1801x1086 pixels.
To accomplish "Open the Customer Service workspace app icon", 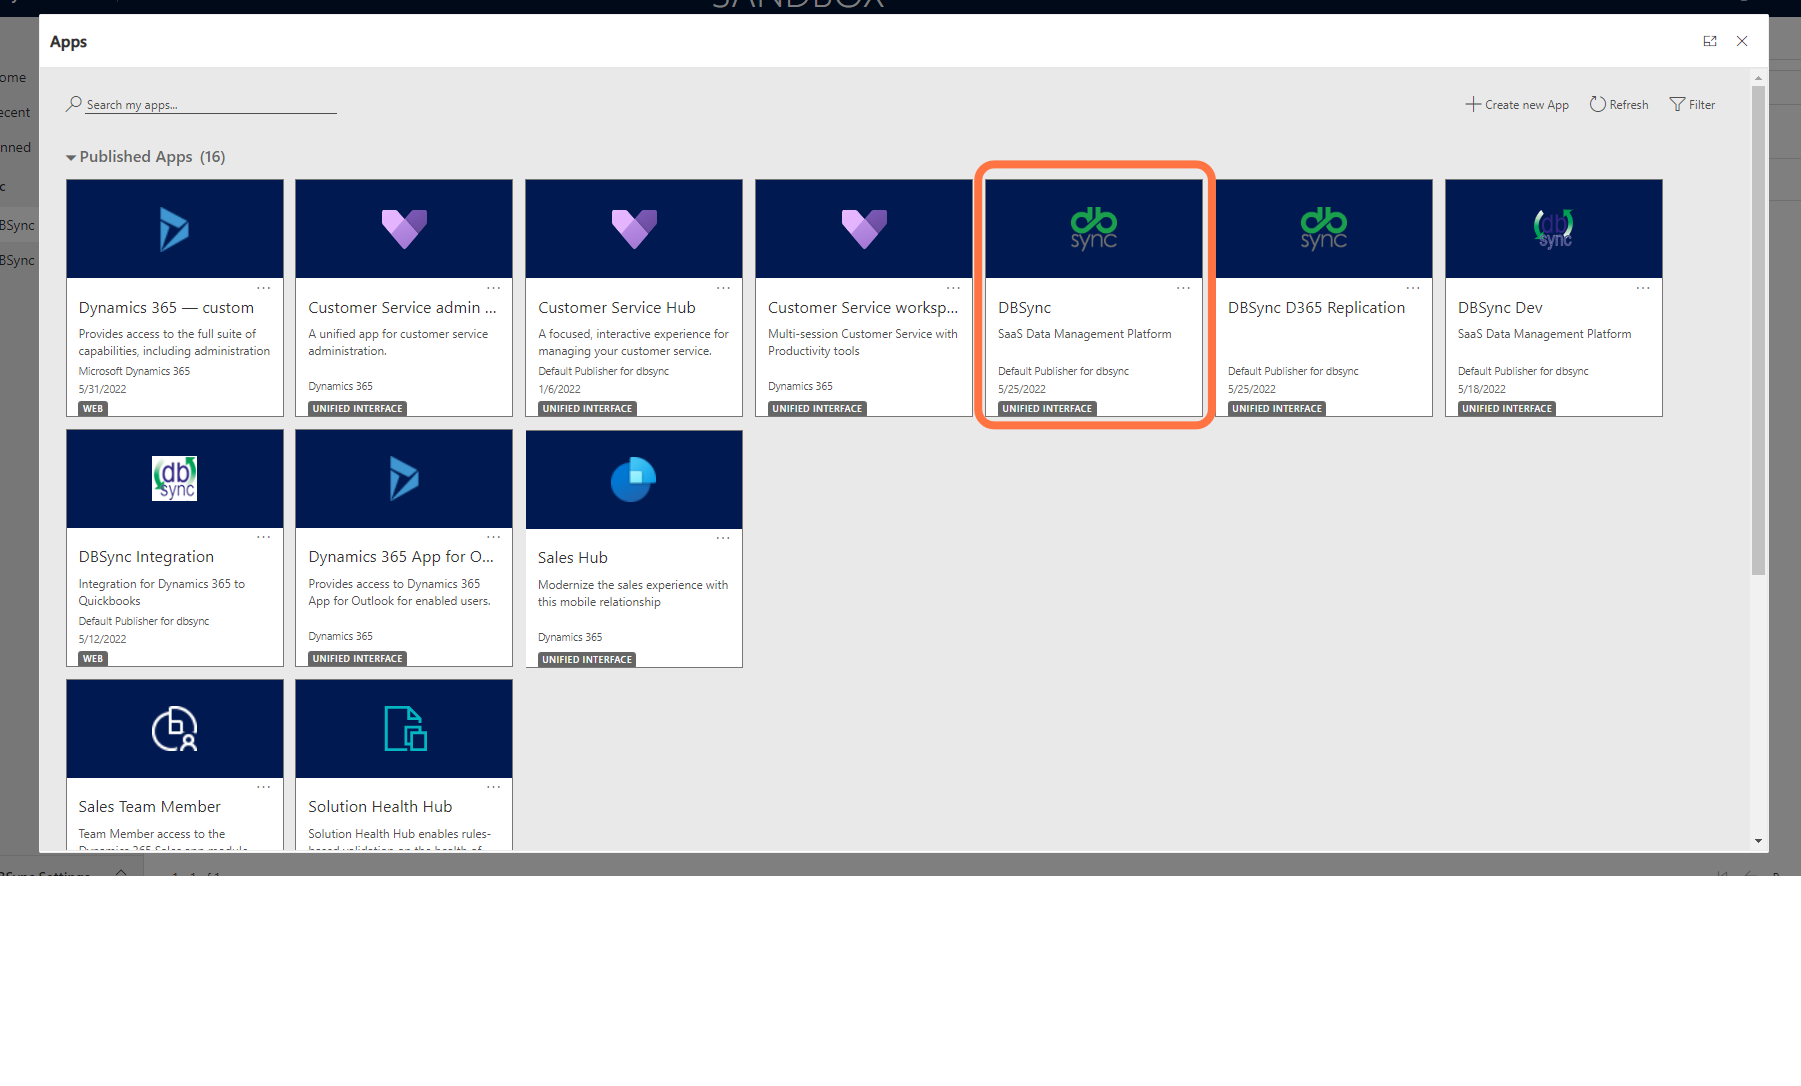I will pyautogui.click(x=864, y=229).
